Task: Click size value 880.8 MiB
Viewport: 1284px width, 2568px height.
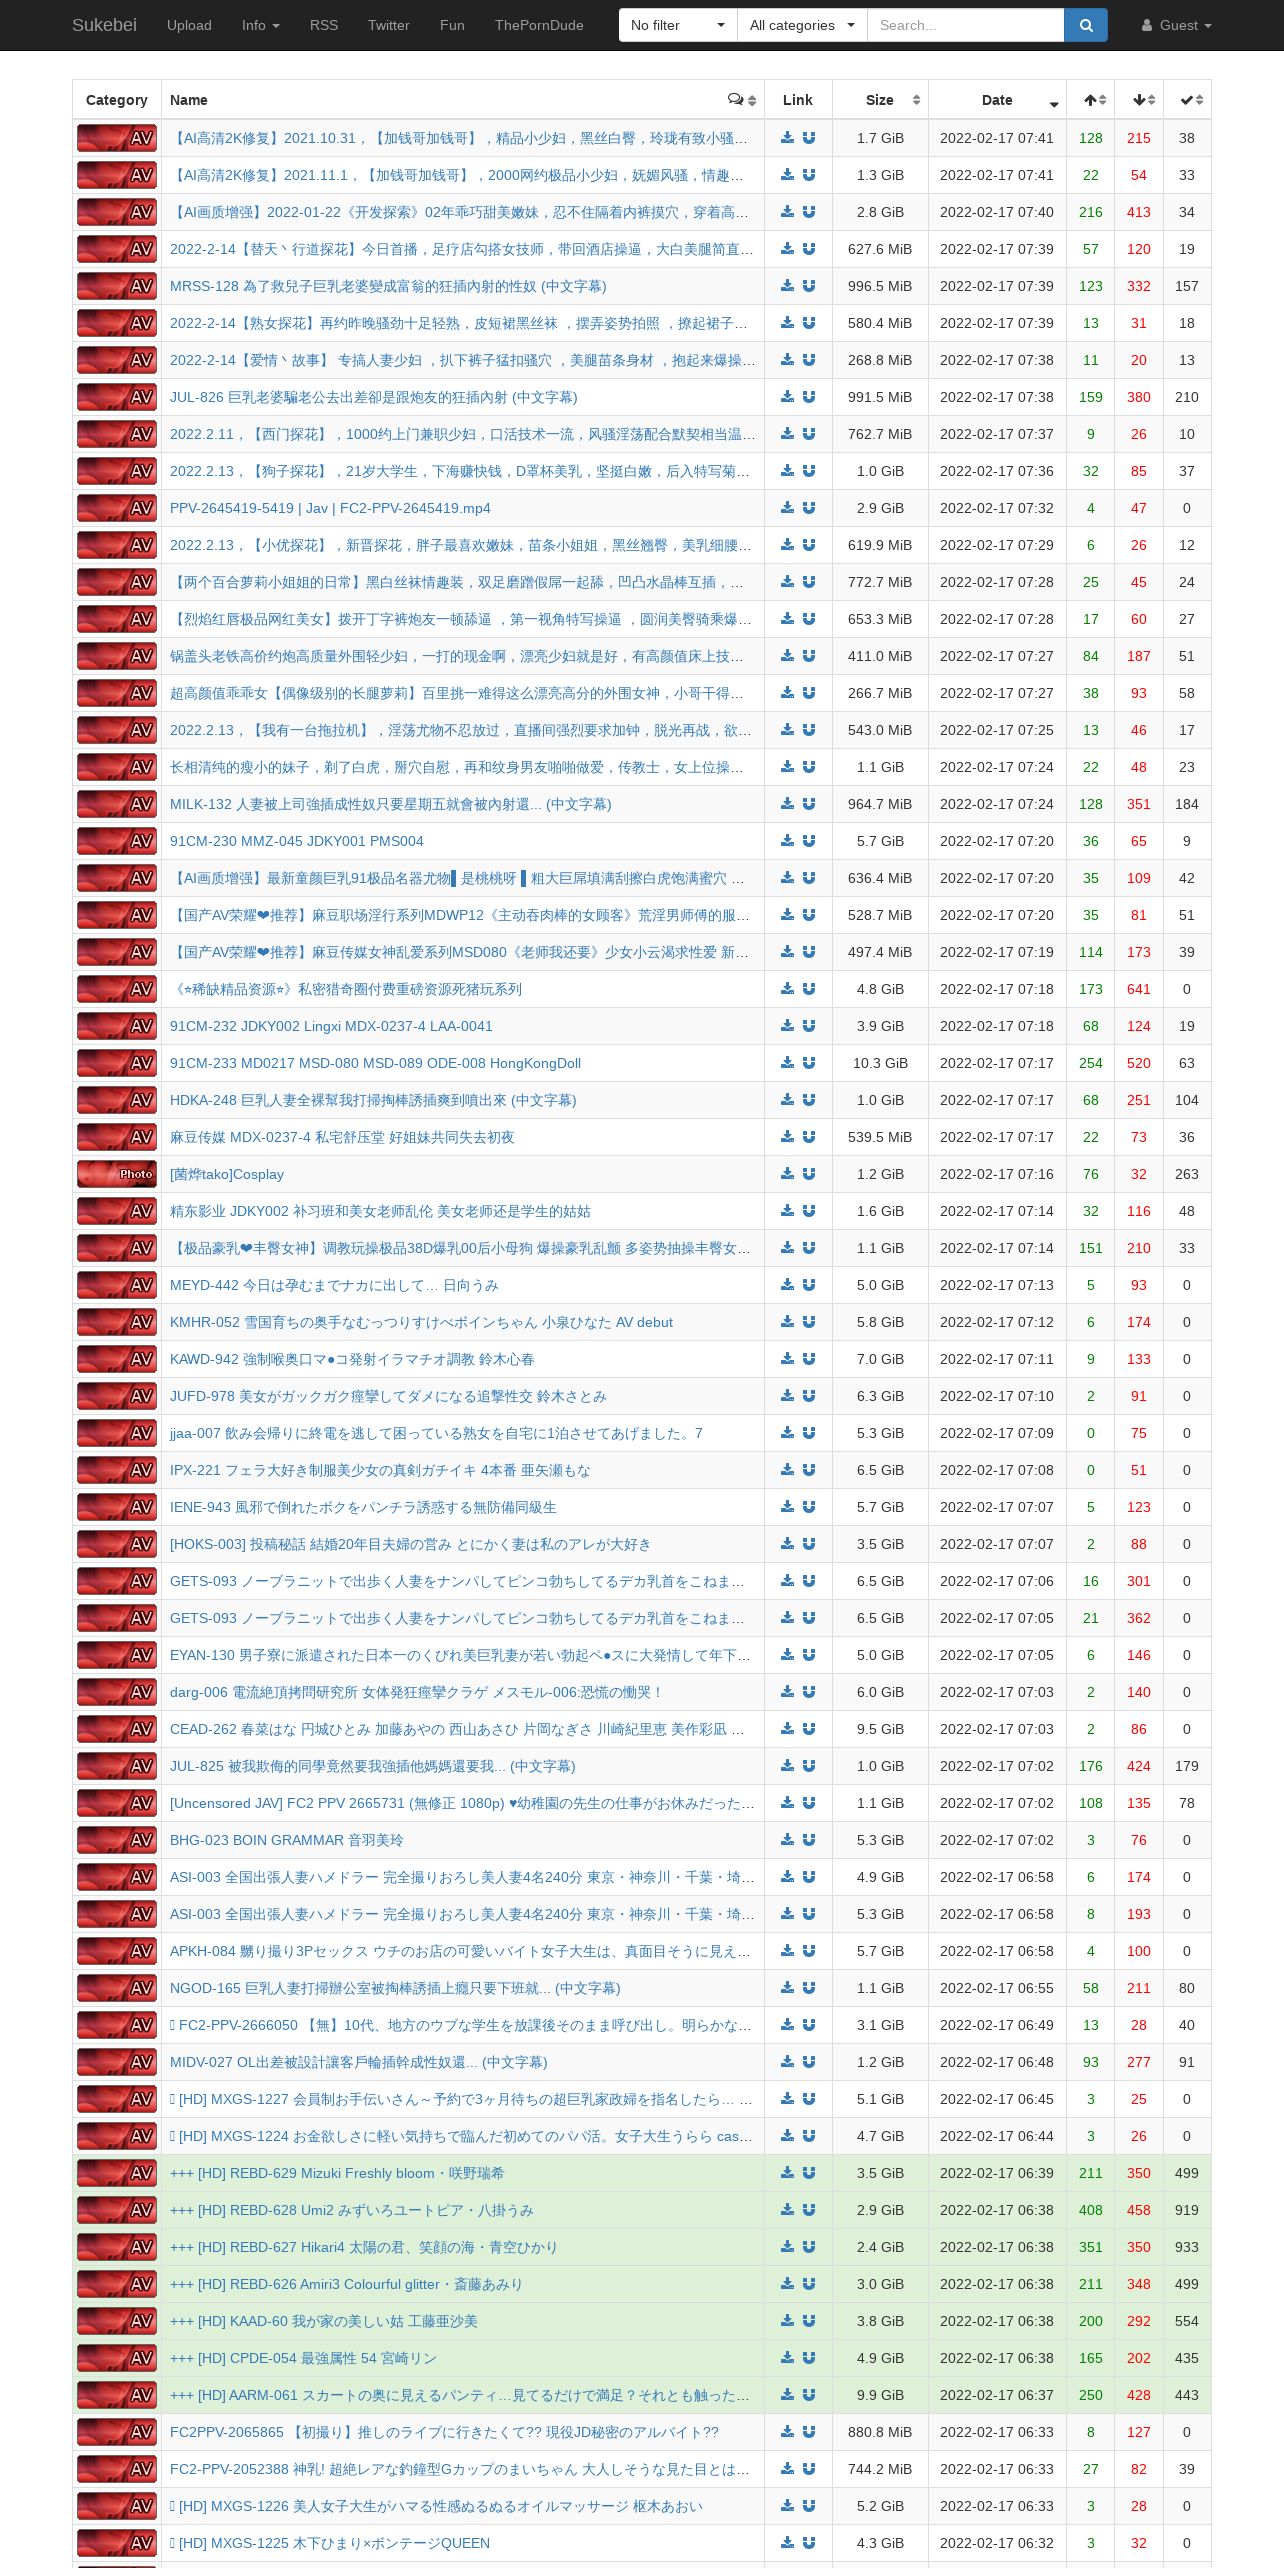Action: 880,2432
